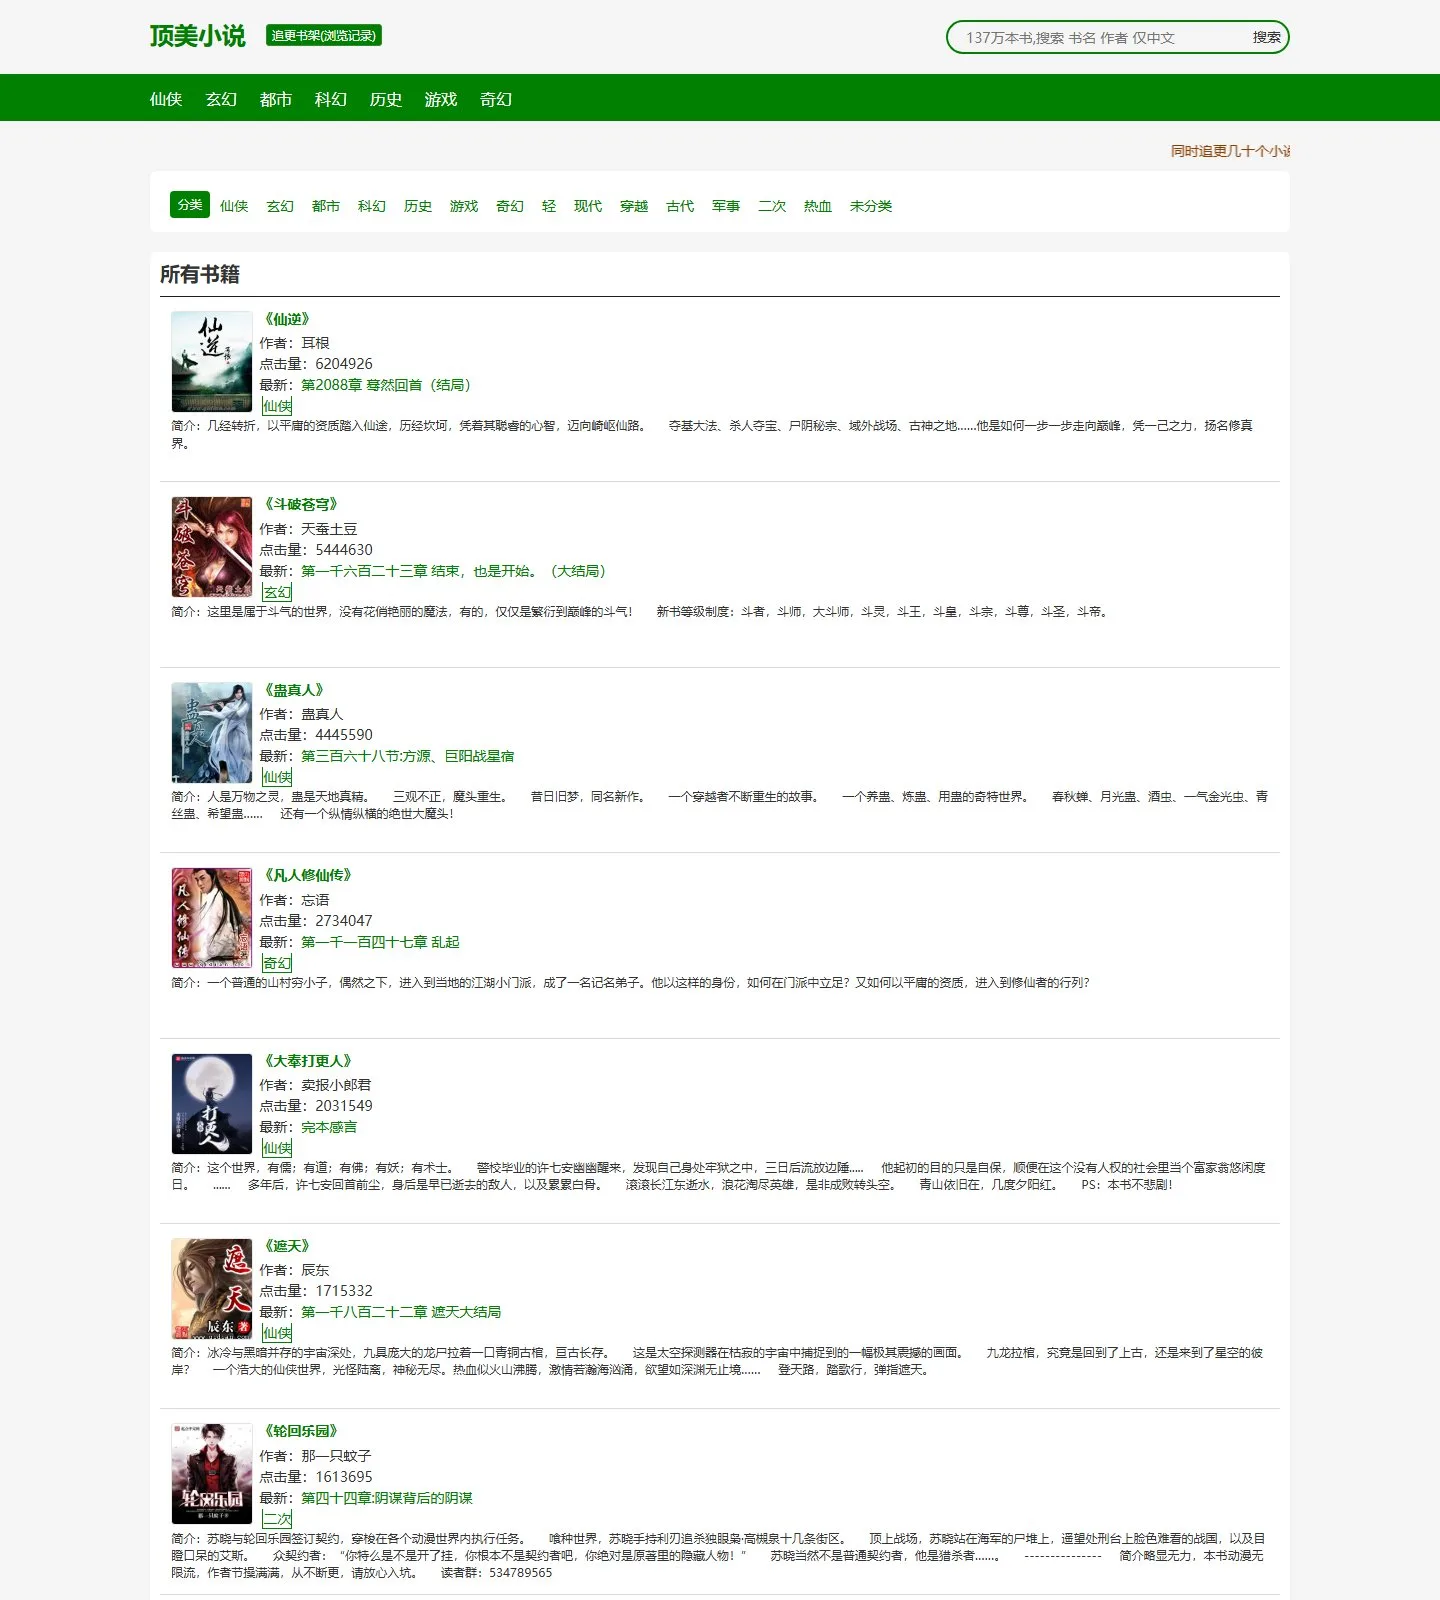Click author name 天蚕土豆
Viewport: 1440px width, 1600px height.
(x=329, y=529)
